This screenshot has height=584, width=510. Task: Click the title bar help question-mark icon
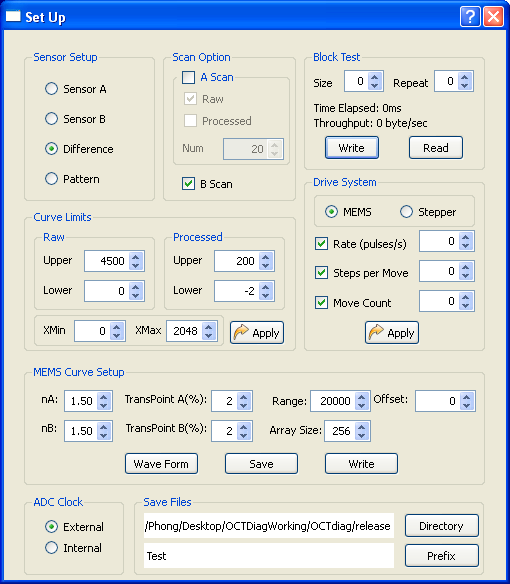[x=470, y=17]
